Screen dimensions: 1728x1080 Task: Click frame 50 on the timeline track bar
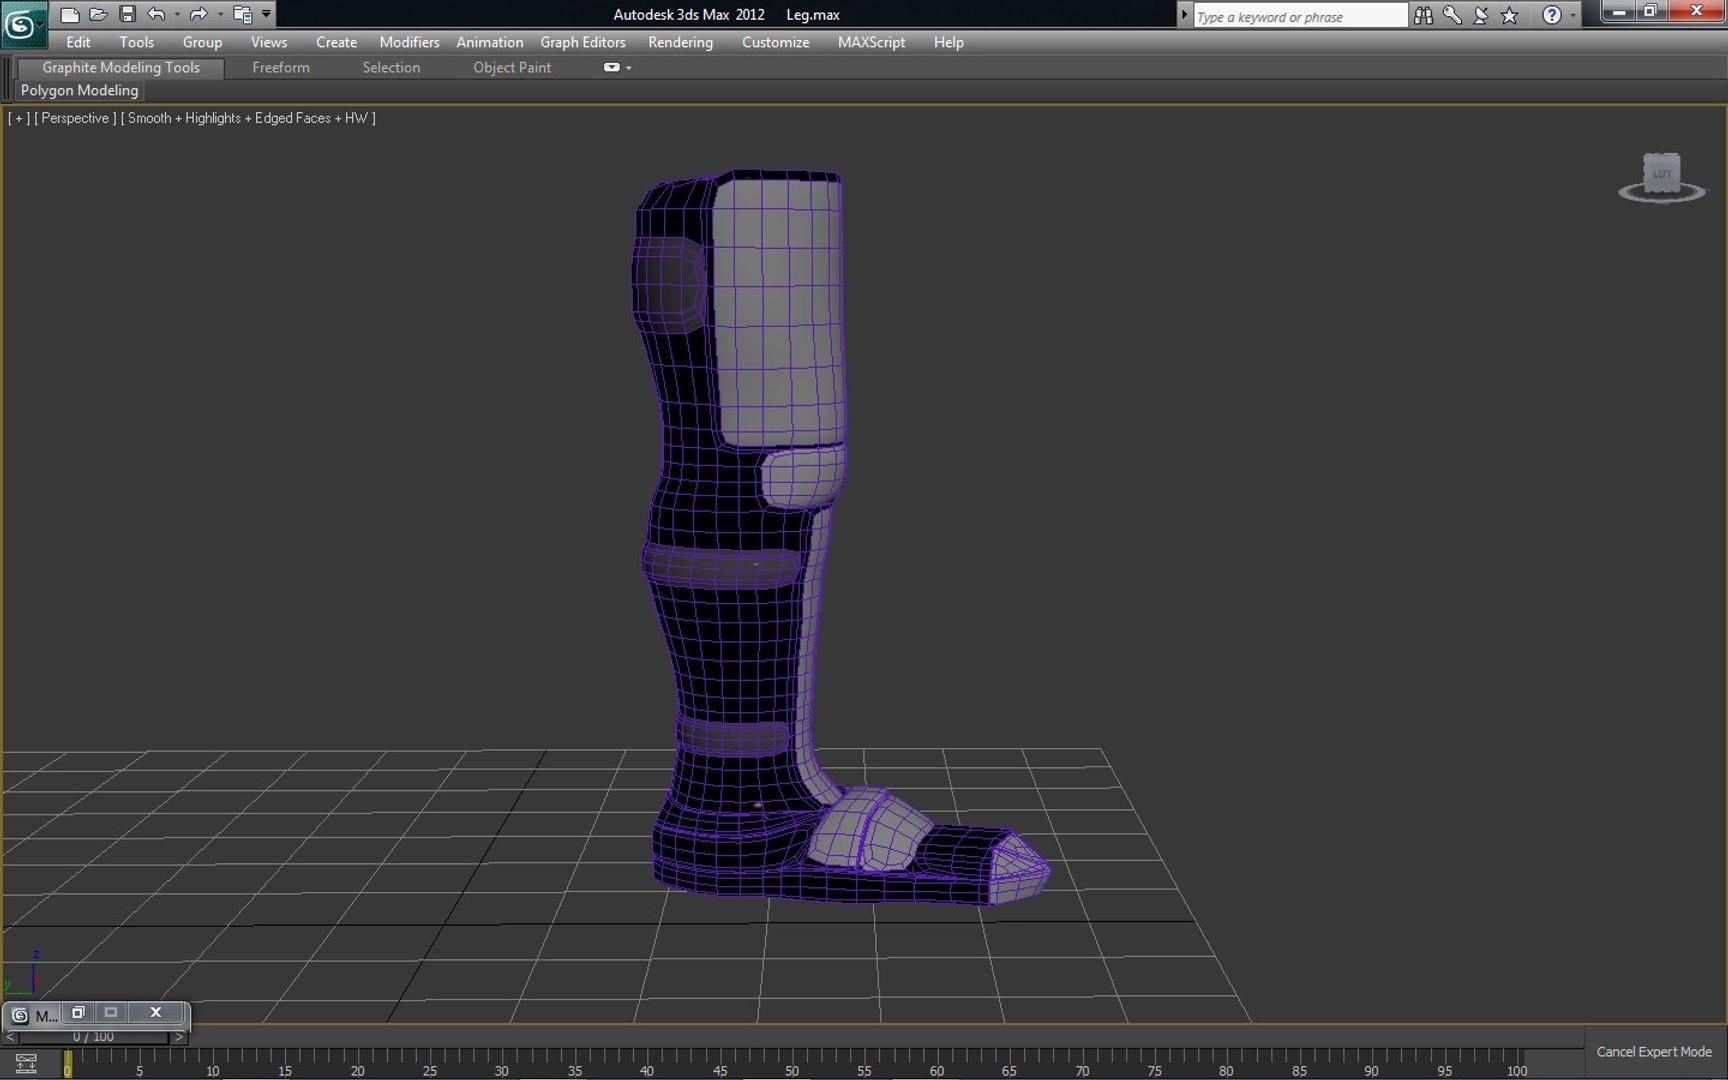792,1062
